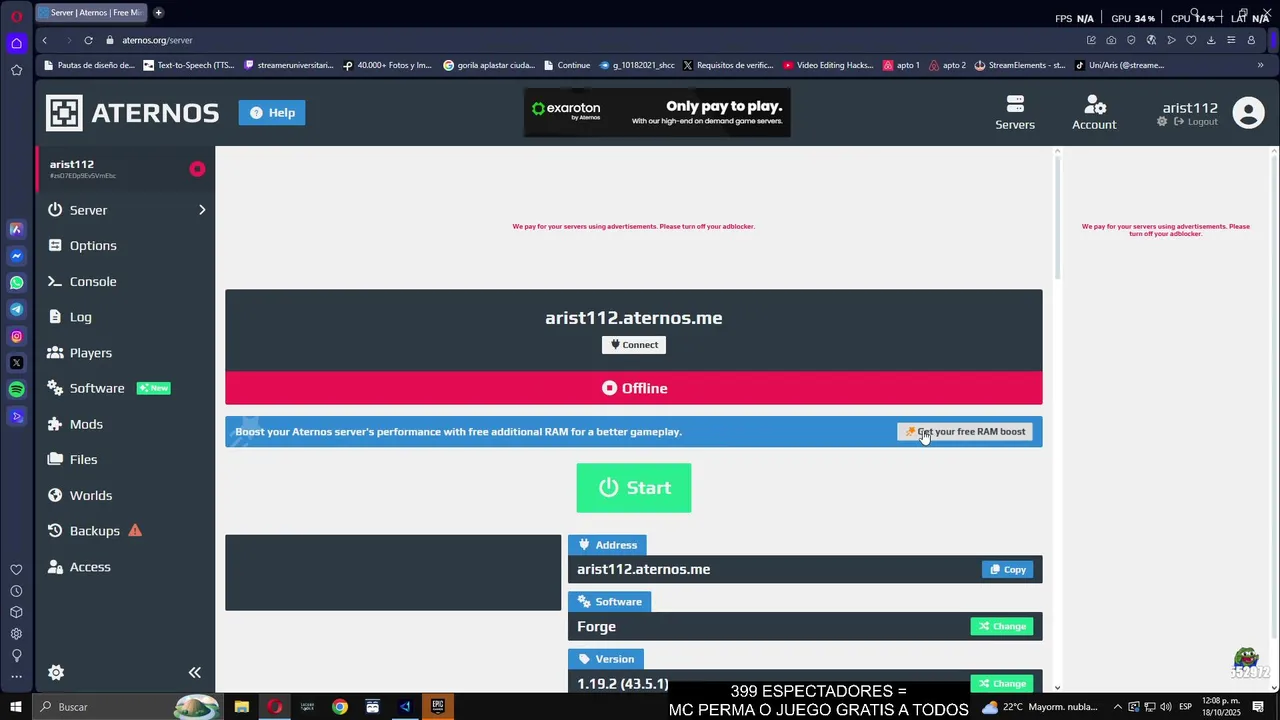Click the browser back arrow

(x=45, y=40)
